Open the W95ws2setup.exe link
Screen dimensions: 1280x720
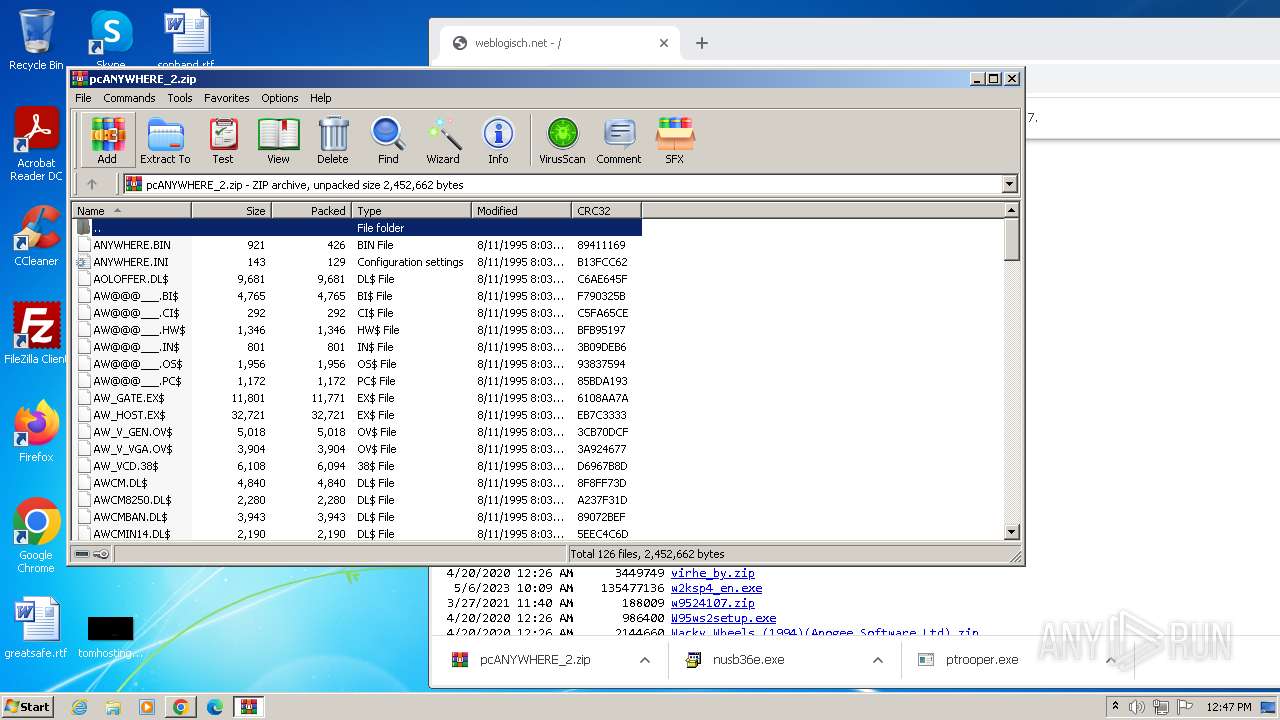[x=723, y=618]
